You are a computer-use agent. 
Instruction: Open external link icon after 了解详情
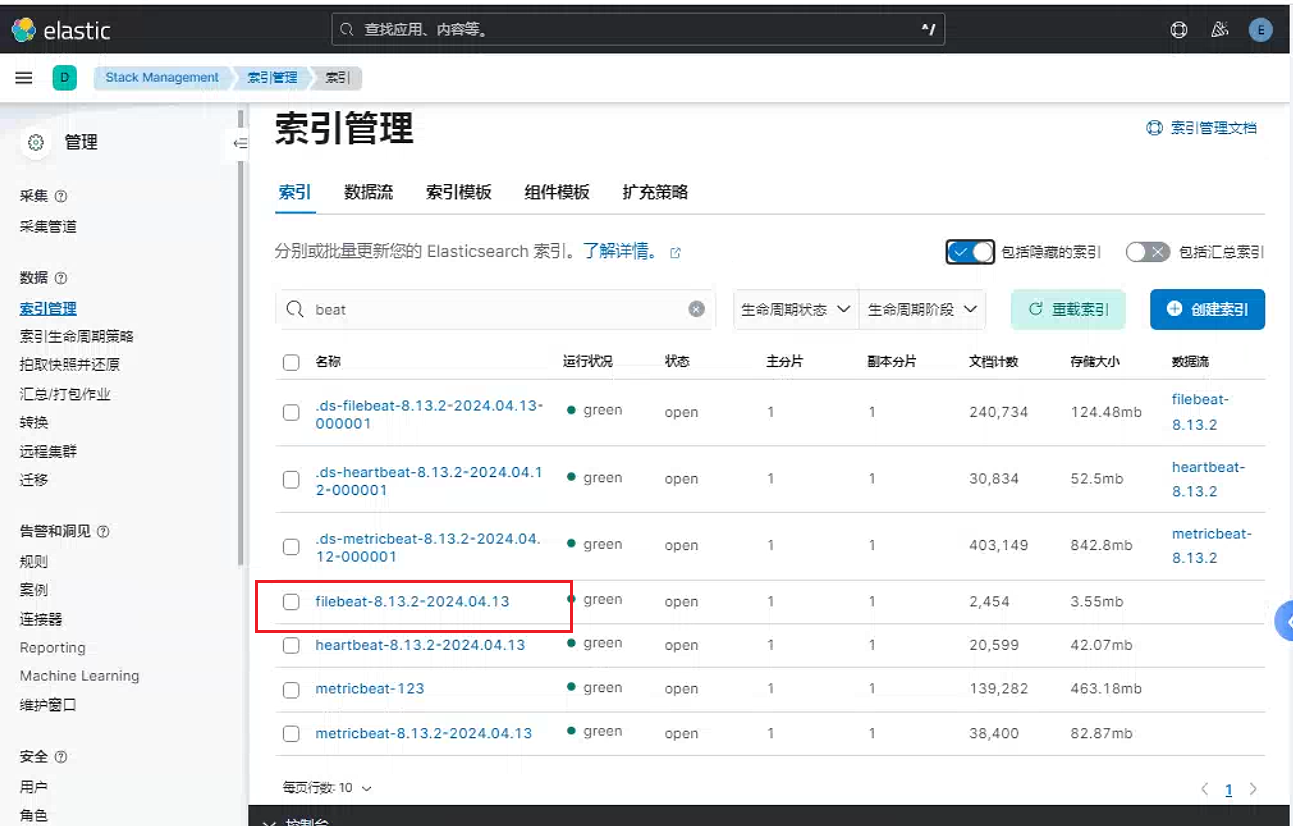pyautogui.click(x=675, y=253)
